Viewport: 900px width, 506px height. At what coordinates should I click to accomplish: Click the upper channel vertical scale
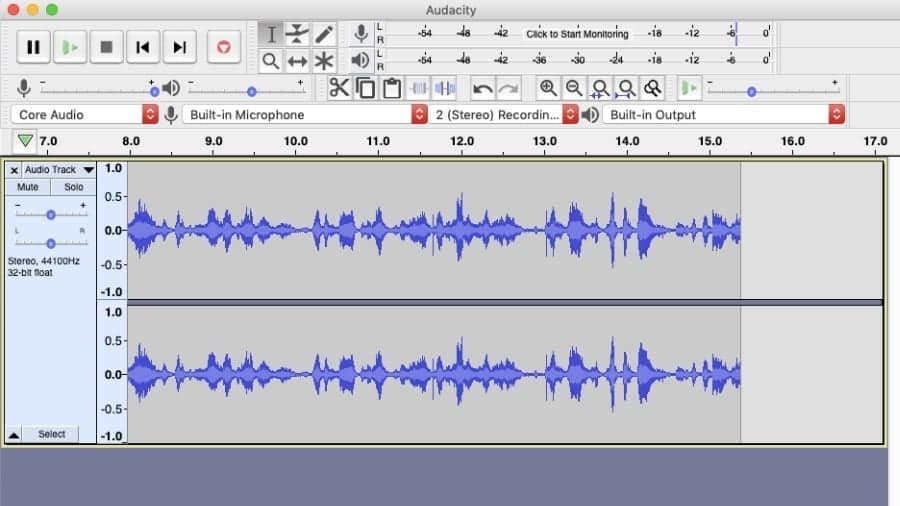(112, 230)
